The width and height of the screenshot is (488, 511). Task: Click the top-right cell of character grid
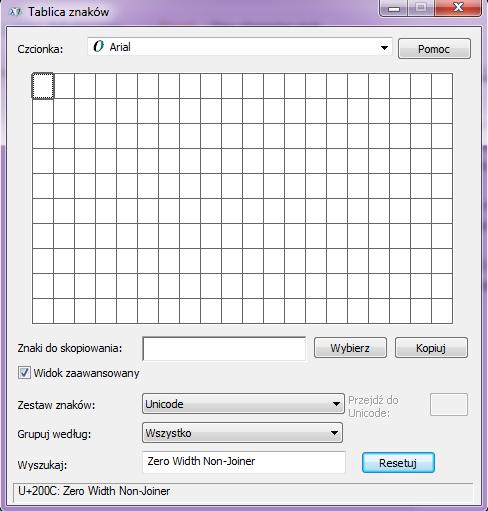click(x=442, y=86)
